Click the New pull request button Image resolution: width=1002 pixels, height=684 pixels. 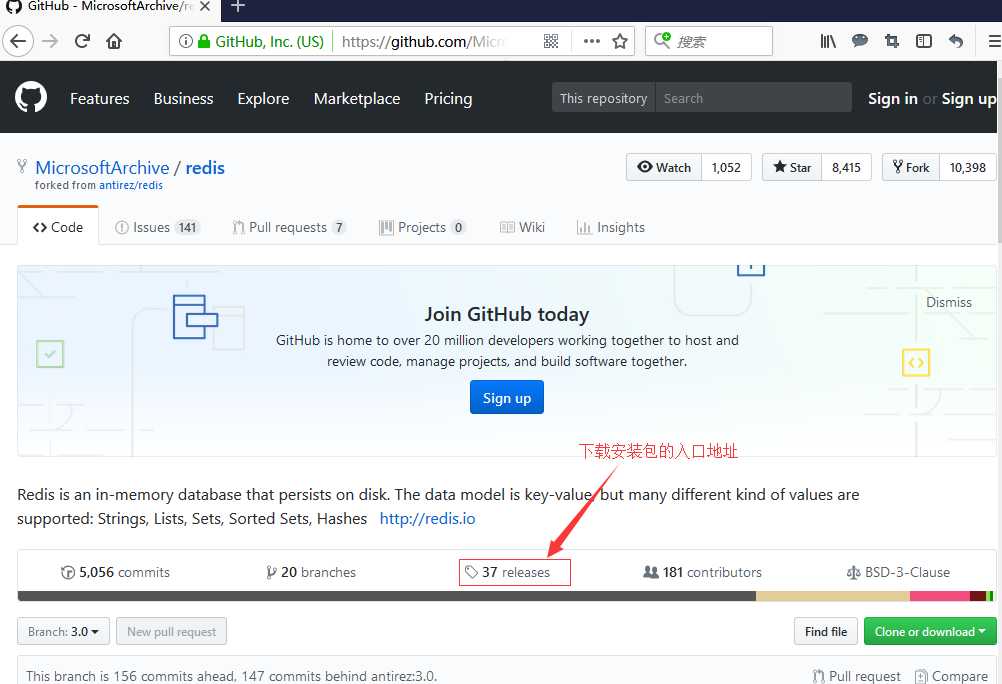[171, 632]
